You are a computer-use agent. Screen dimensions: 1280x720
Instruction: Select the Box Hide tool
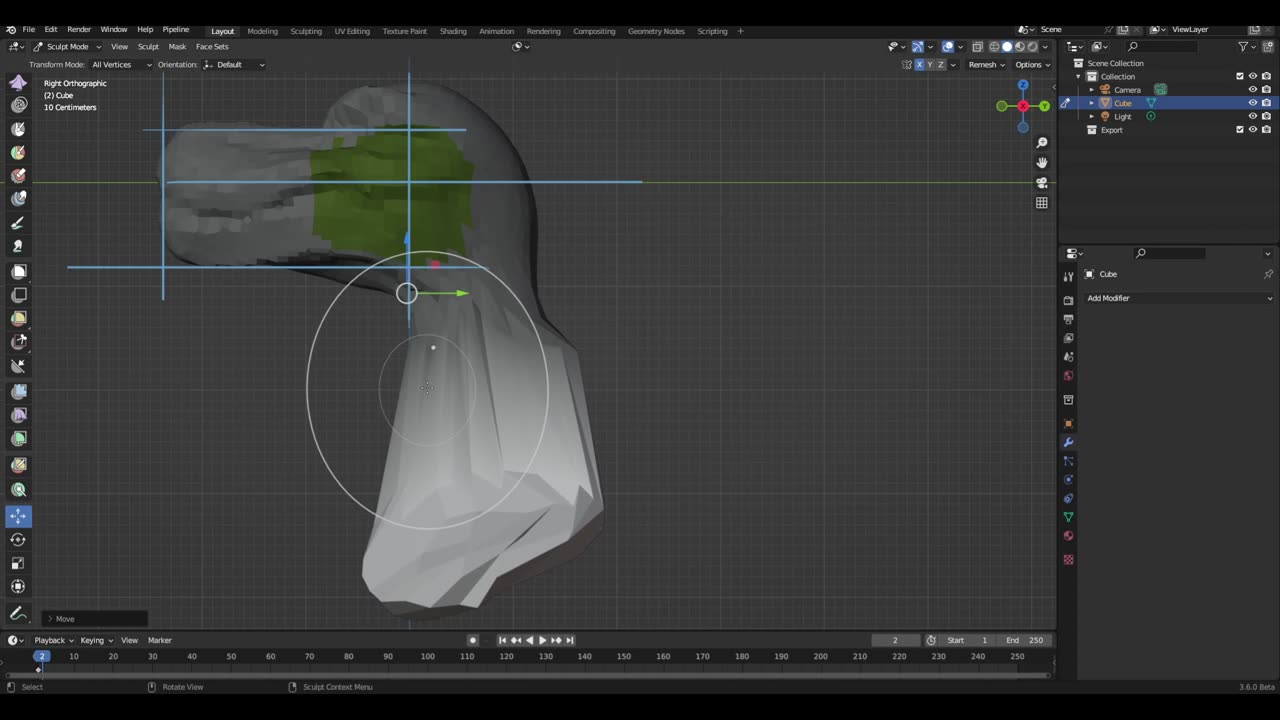coord(18,295)
